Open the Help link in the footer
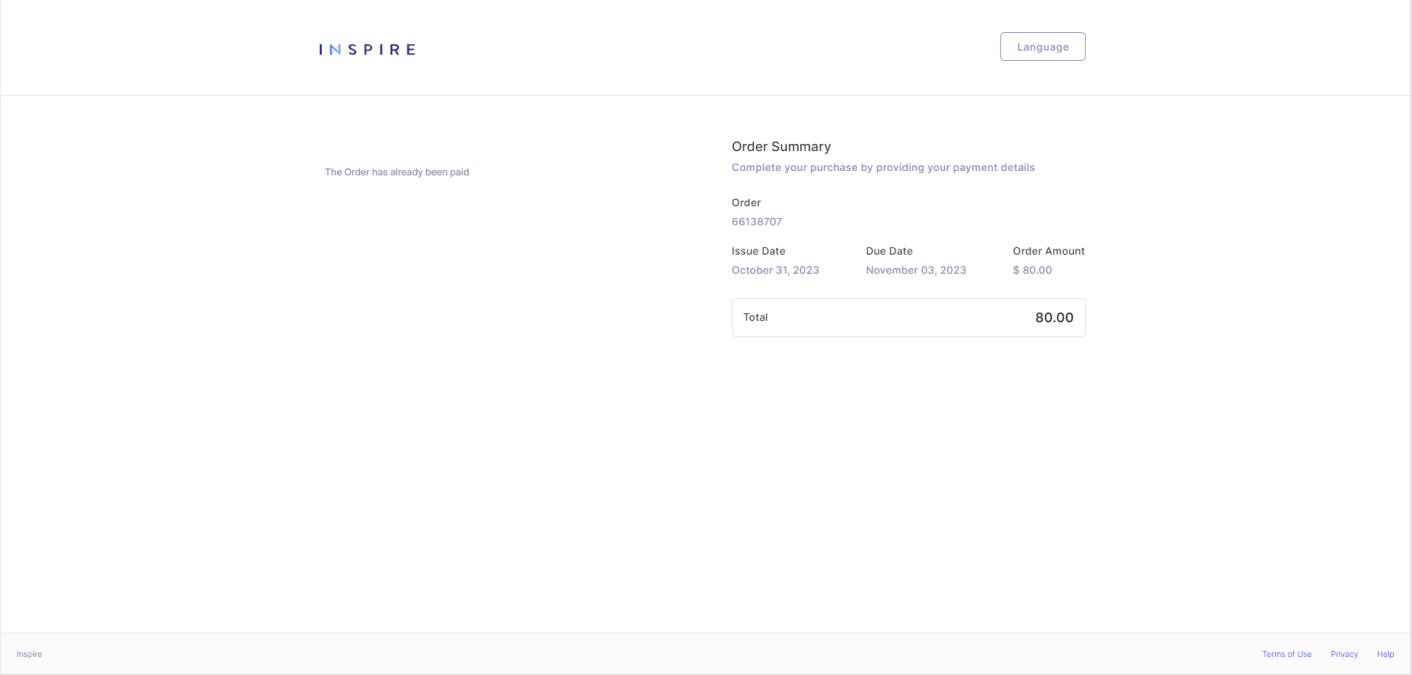This screenshot has width=1412, height=675. [1385, 654]
